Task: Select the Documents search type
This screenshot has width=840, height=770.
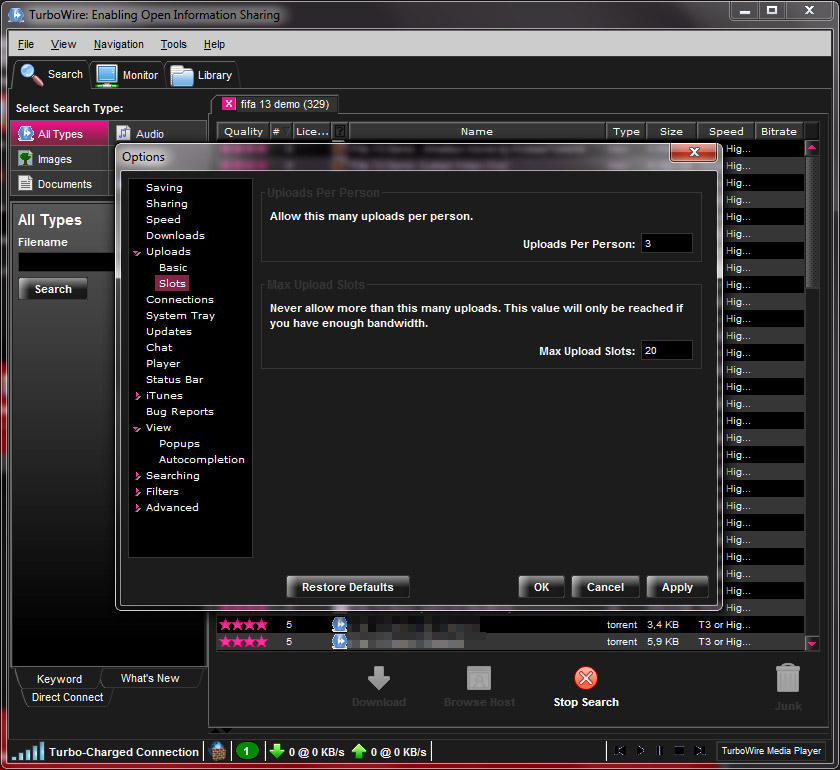Action: click(64, 184)
